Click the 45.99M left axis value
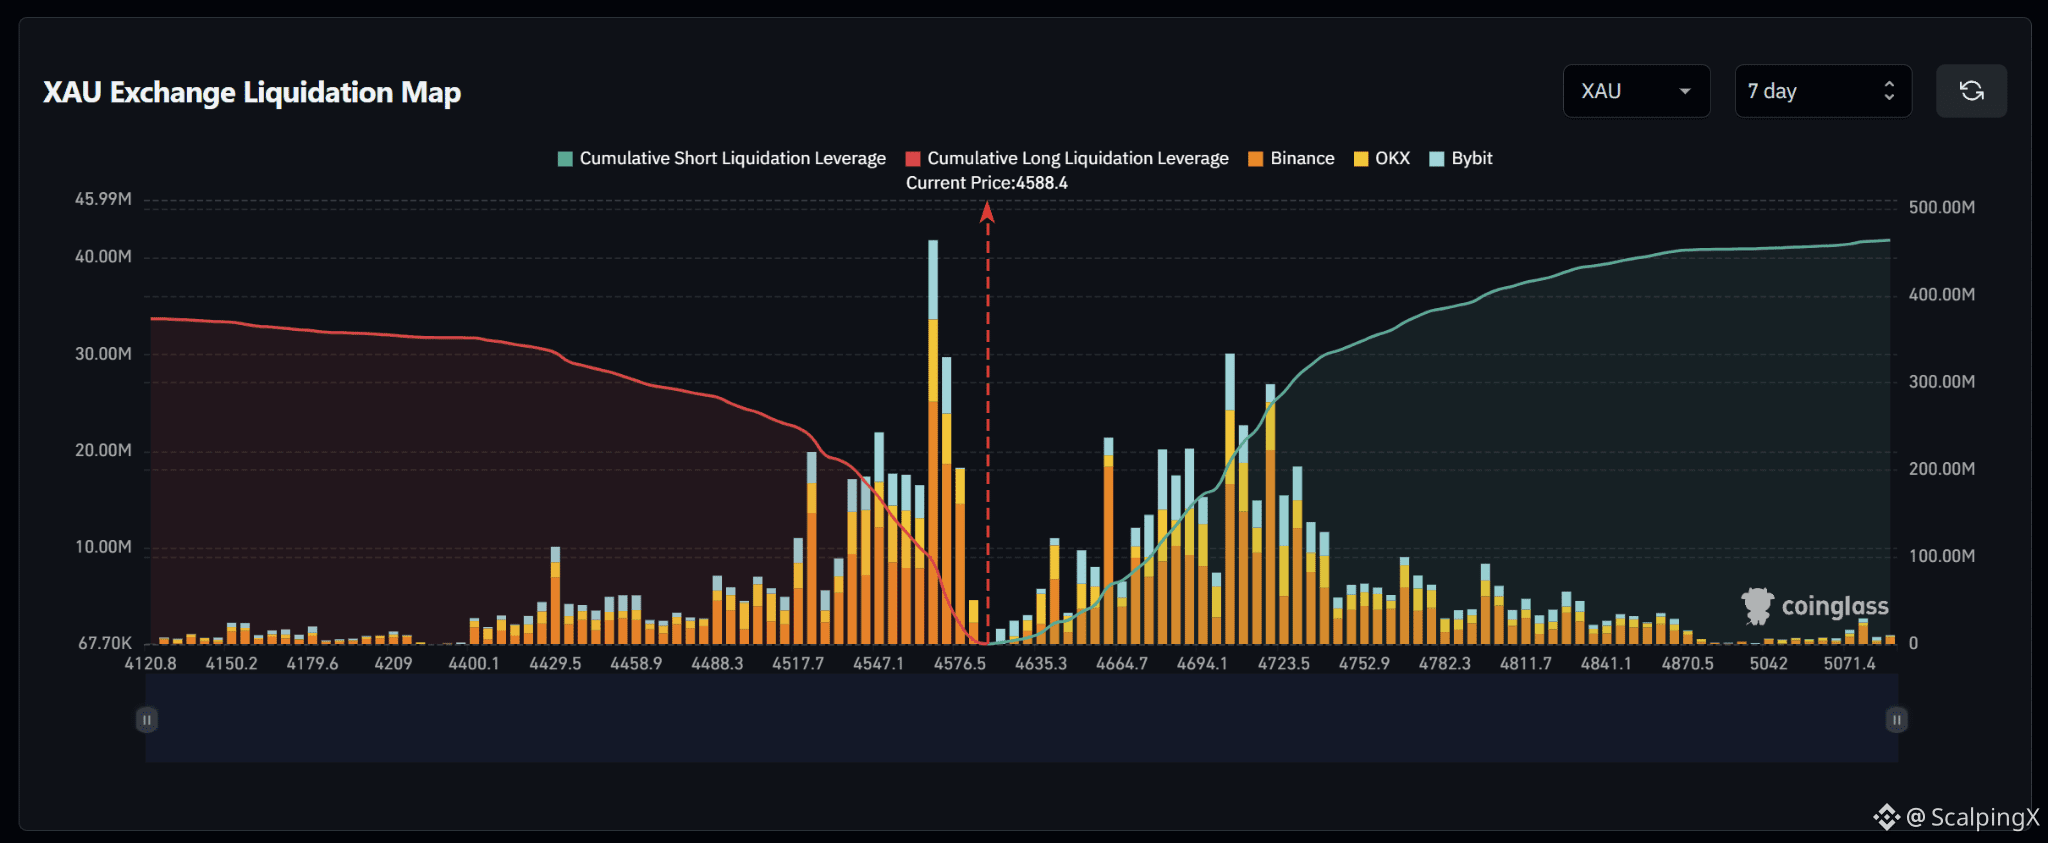The image size is (2048, 843). [x=103, y=199]
